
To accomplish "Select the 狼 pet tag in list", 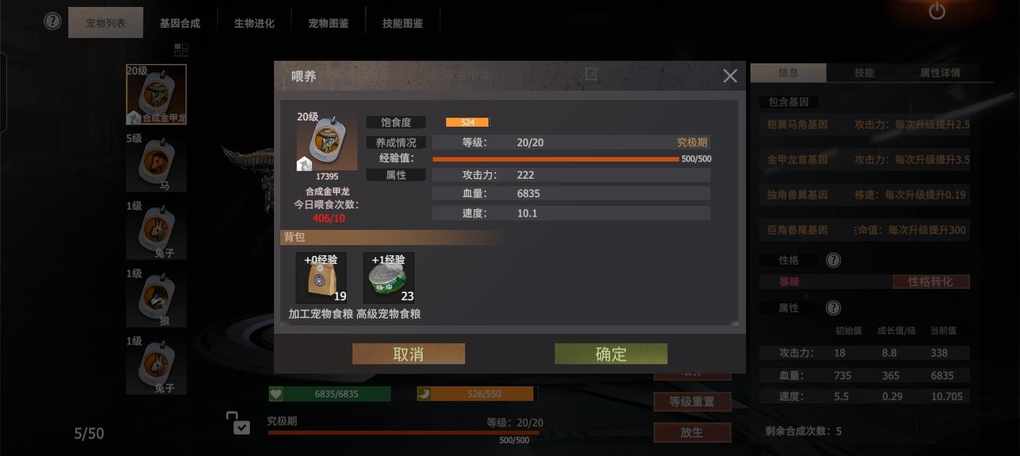I will point(156,298).
